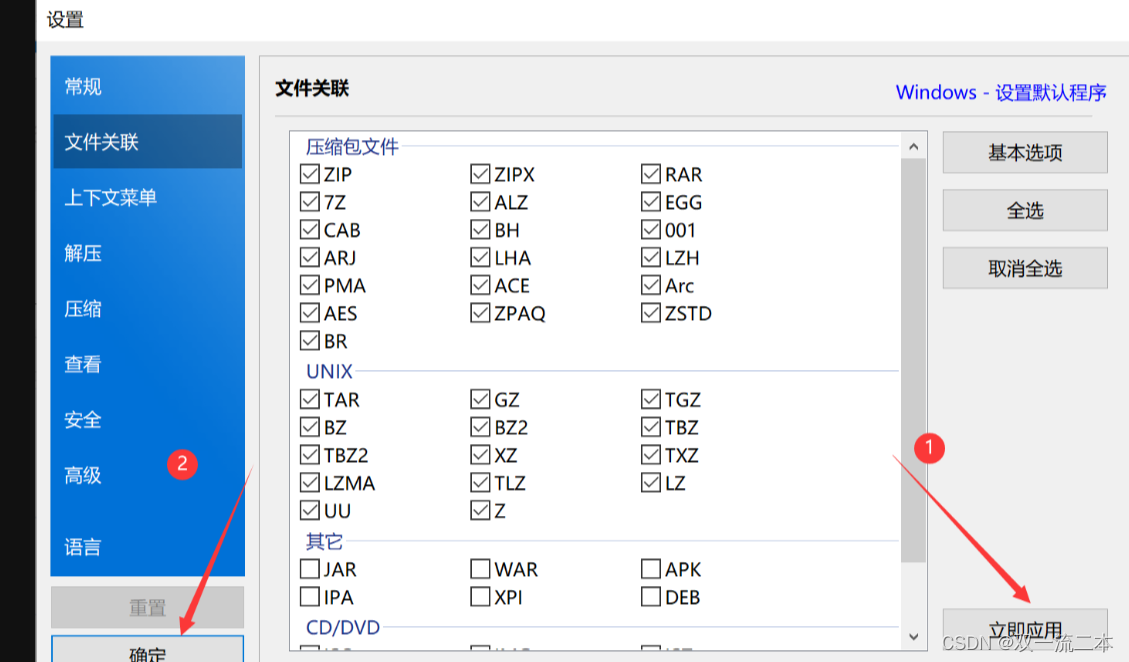Uncheck the 7Z association

coord(310,202)
